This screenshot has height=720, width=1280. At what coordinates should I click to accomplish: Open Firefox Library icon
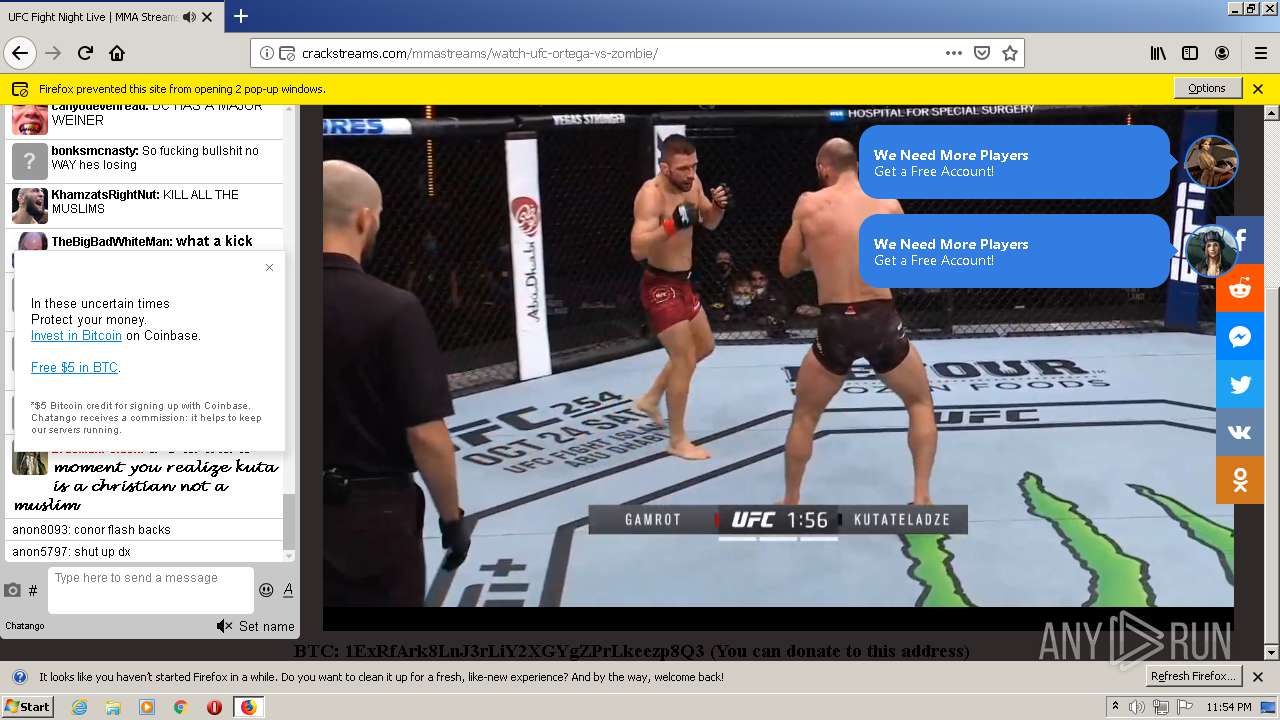pos(1158,53)
